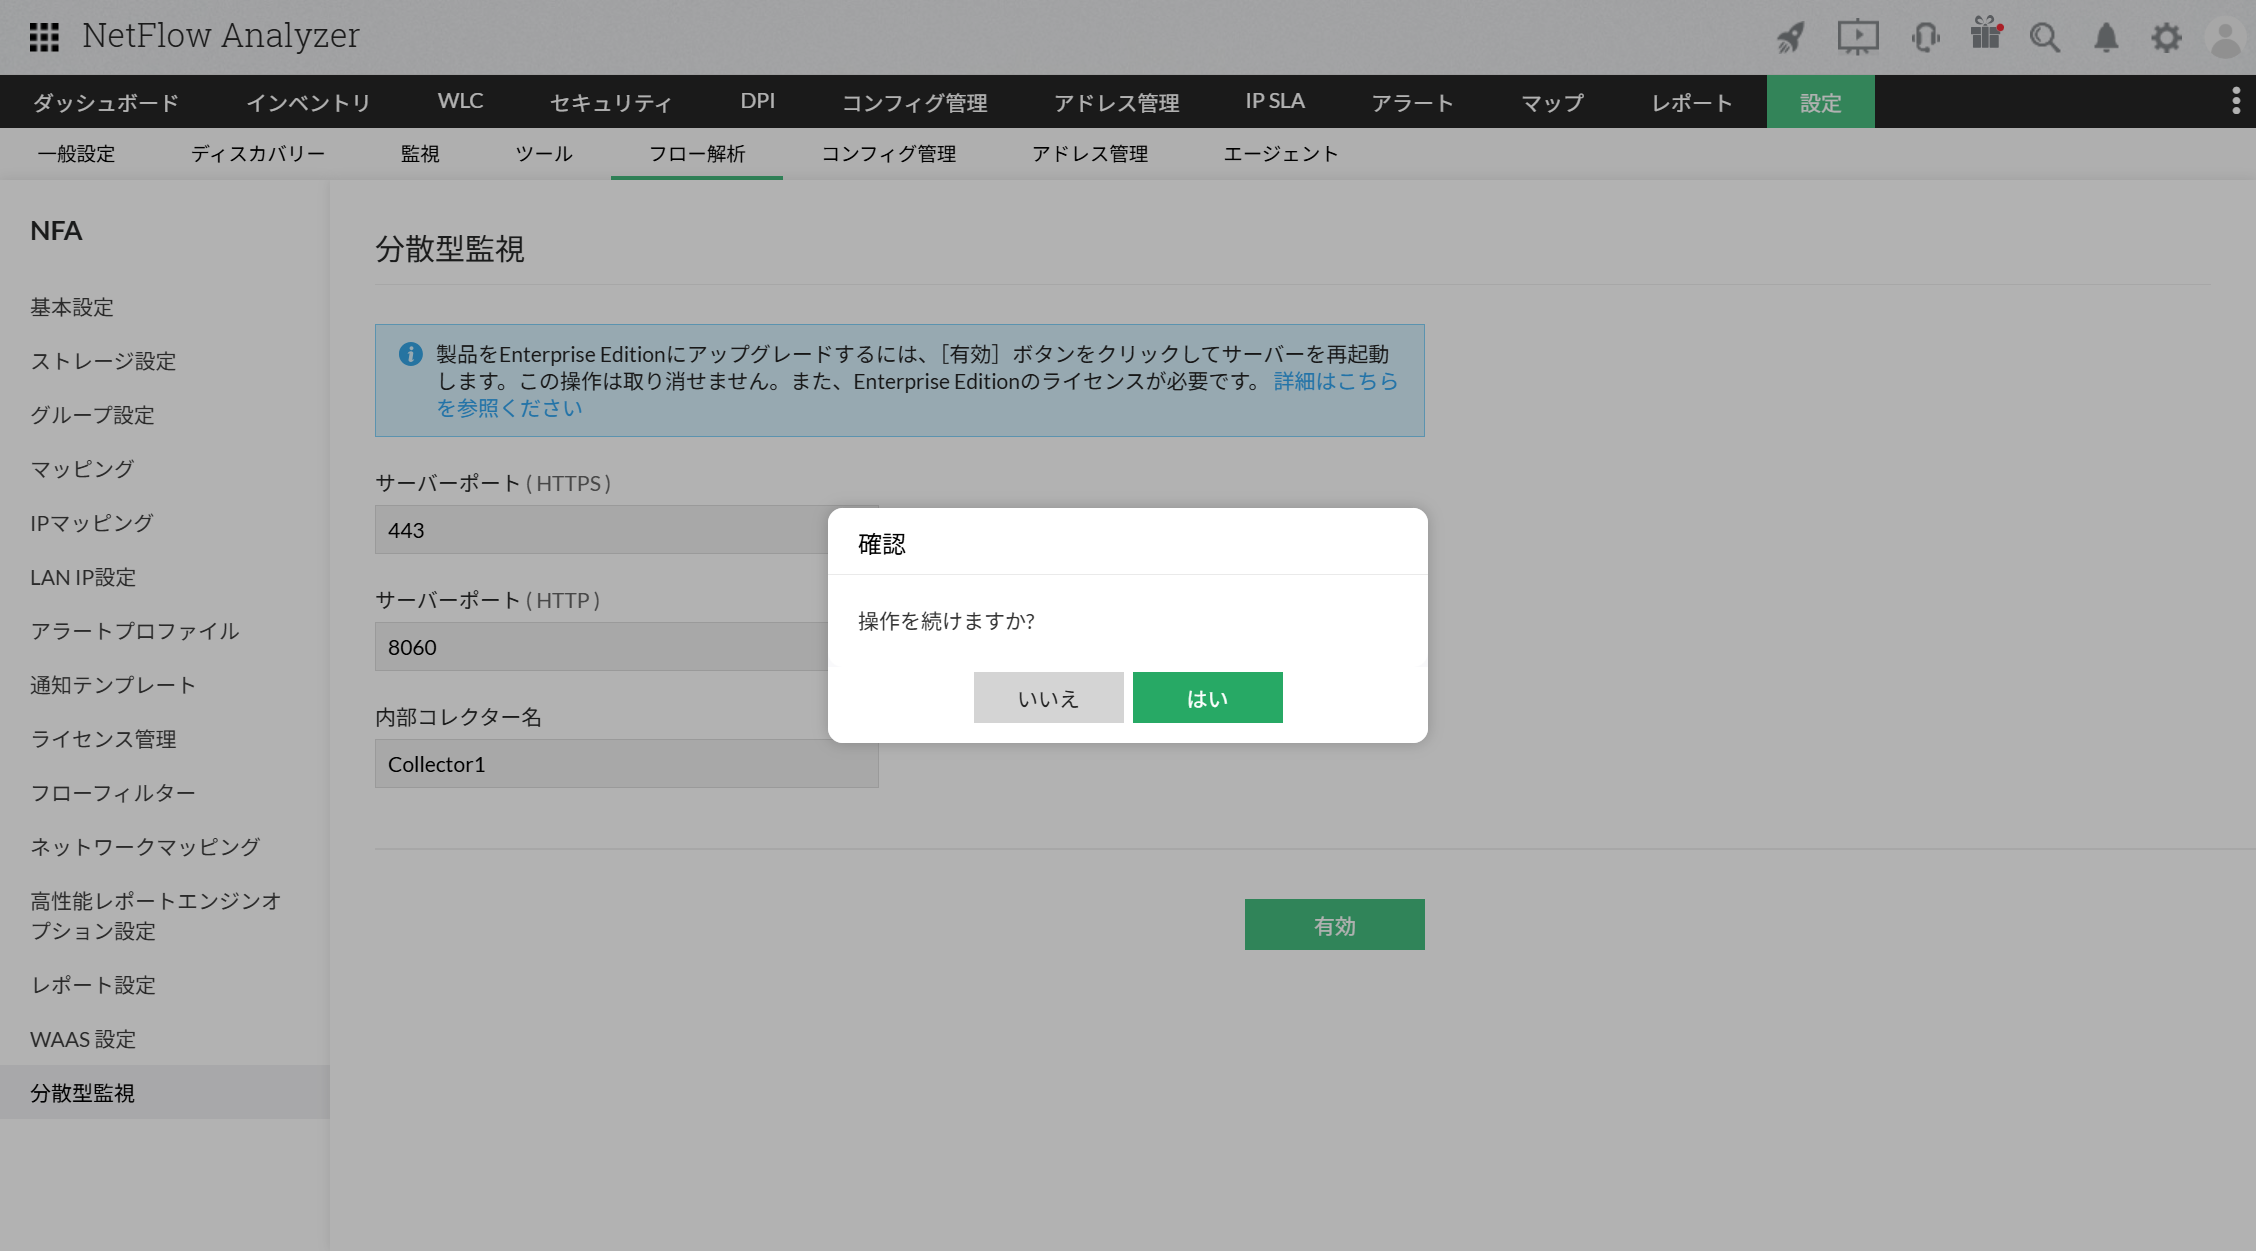The image size is (2256, 1251).
Task: Switch to the ディスカバリー settings tab
Action: coord(258,154)
